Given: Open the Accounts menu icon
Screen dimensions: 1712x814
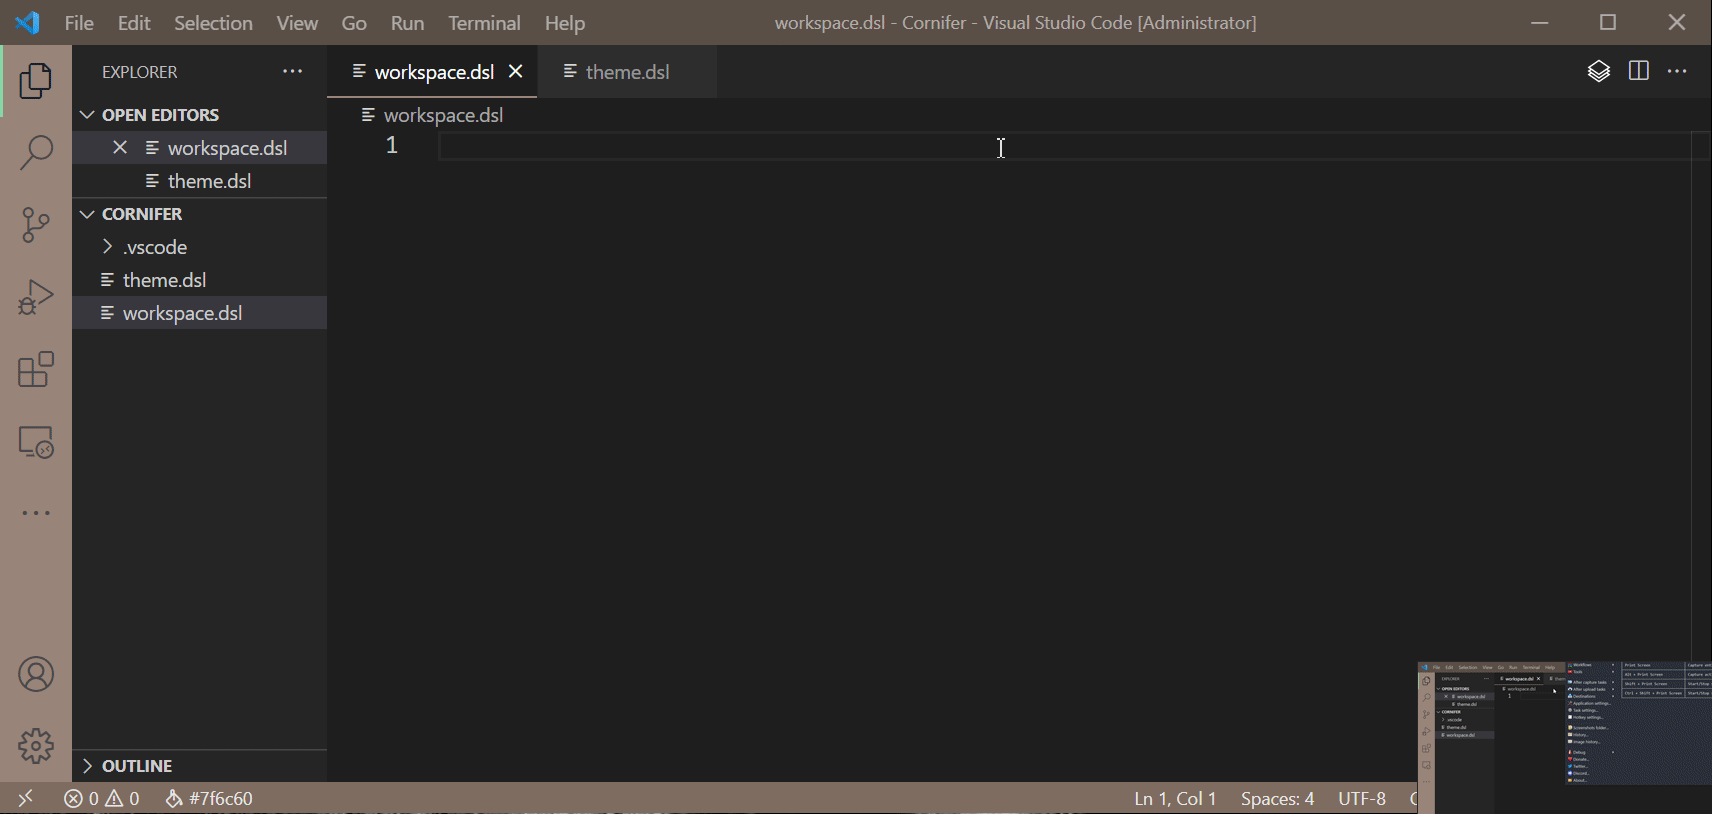Looking at the screenshot, I should [36, 675].
